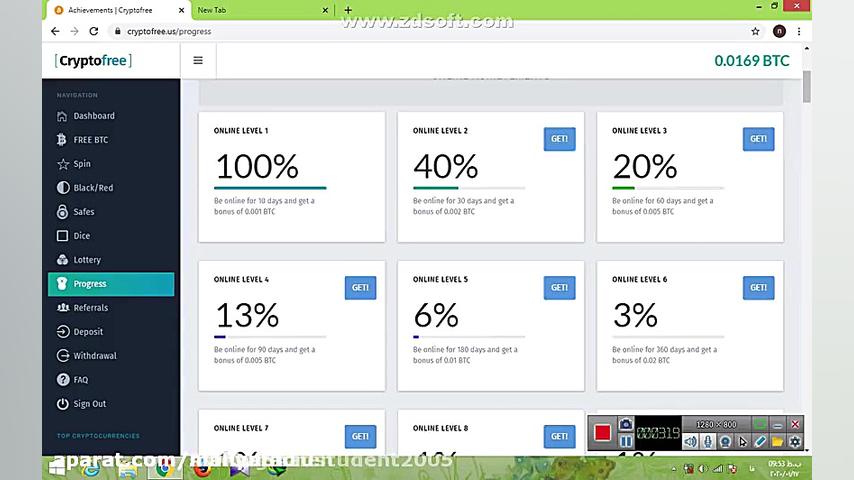The image size is (854, 480).
Task: Claim the Online Level 8 GET! bonus
Action: click(x=559, y=436)
